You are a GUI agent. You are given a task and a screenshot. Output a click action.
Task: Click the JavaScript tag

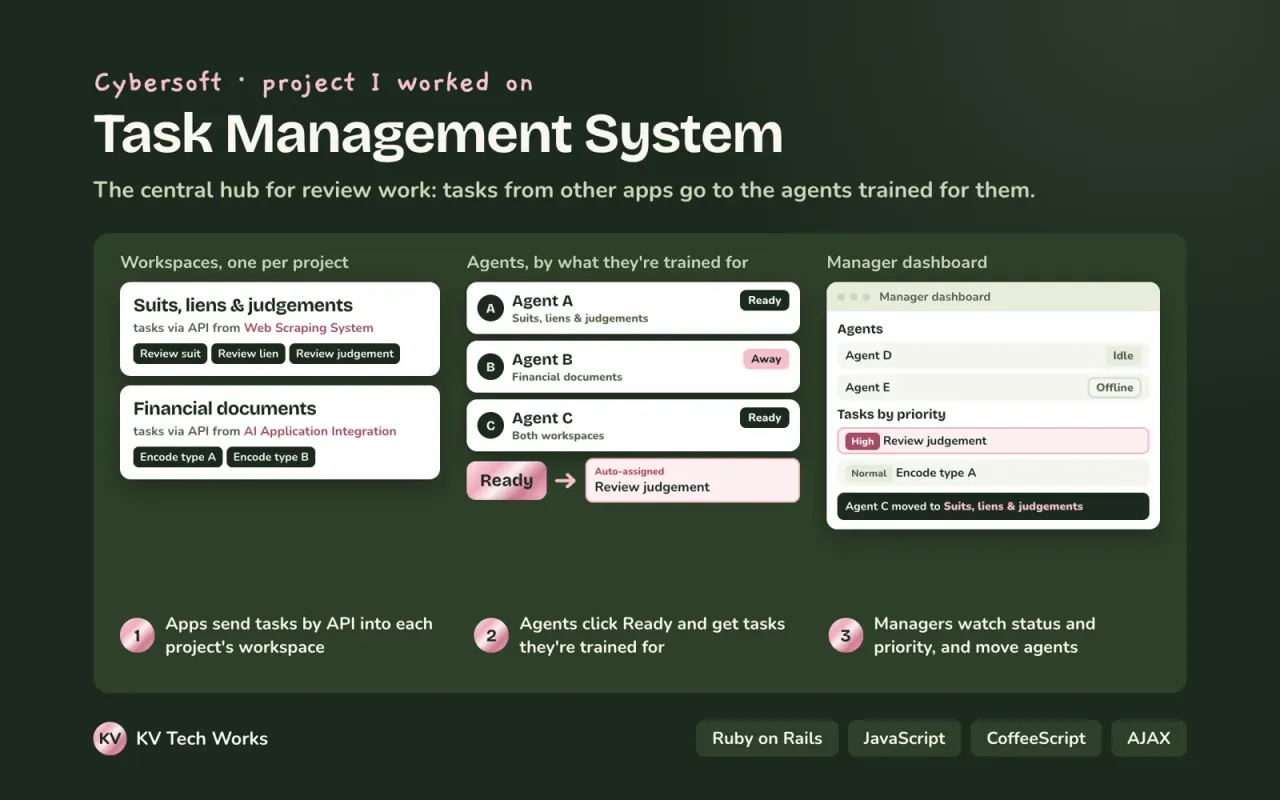(x=904, y=739)
